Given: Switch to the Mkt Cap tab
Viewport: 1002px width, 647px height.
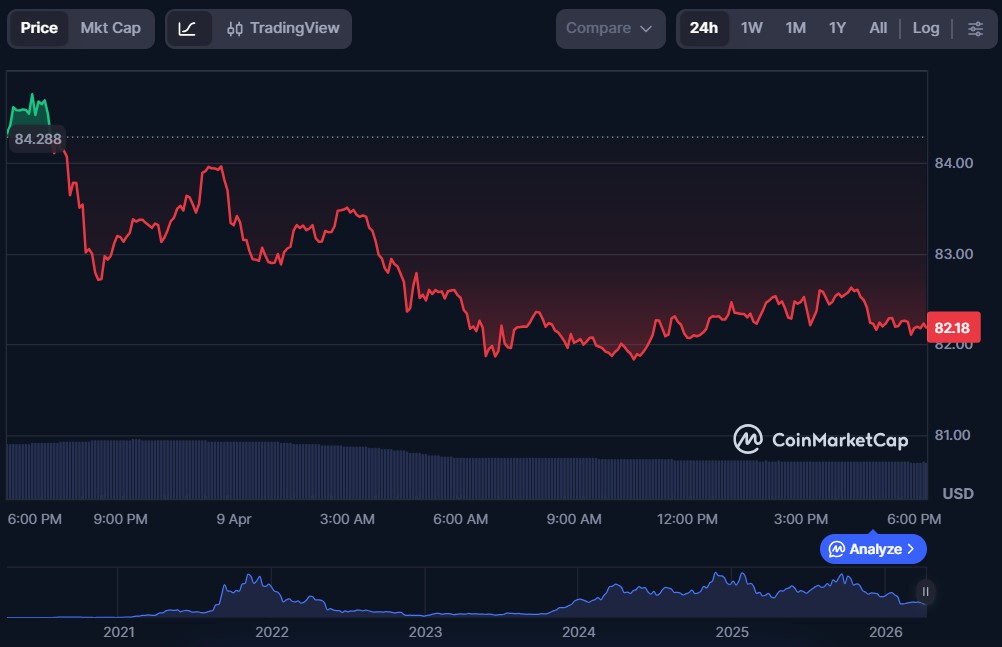Looking at the screenshot, I should [110, 28].
